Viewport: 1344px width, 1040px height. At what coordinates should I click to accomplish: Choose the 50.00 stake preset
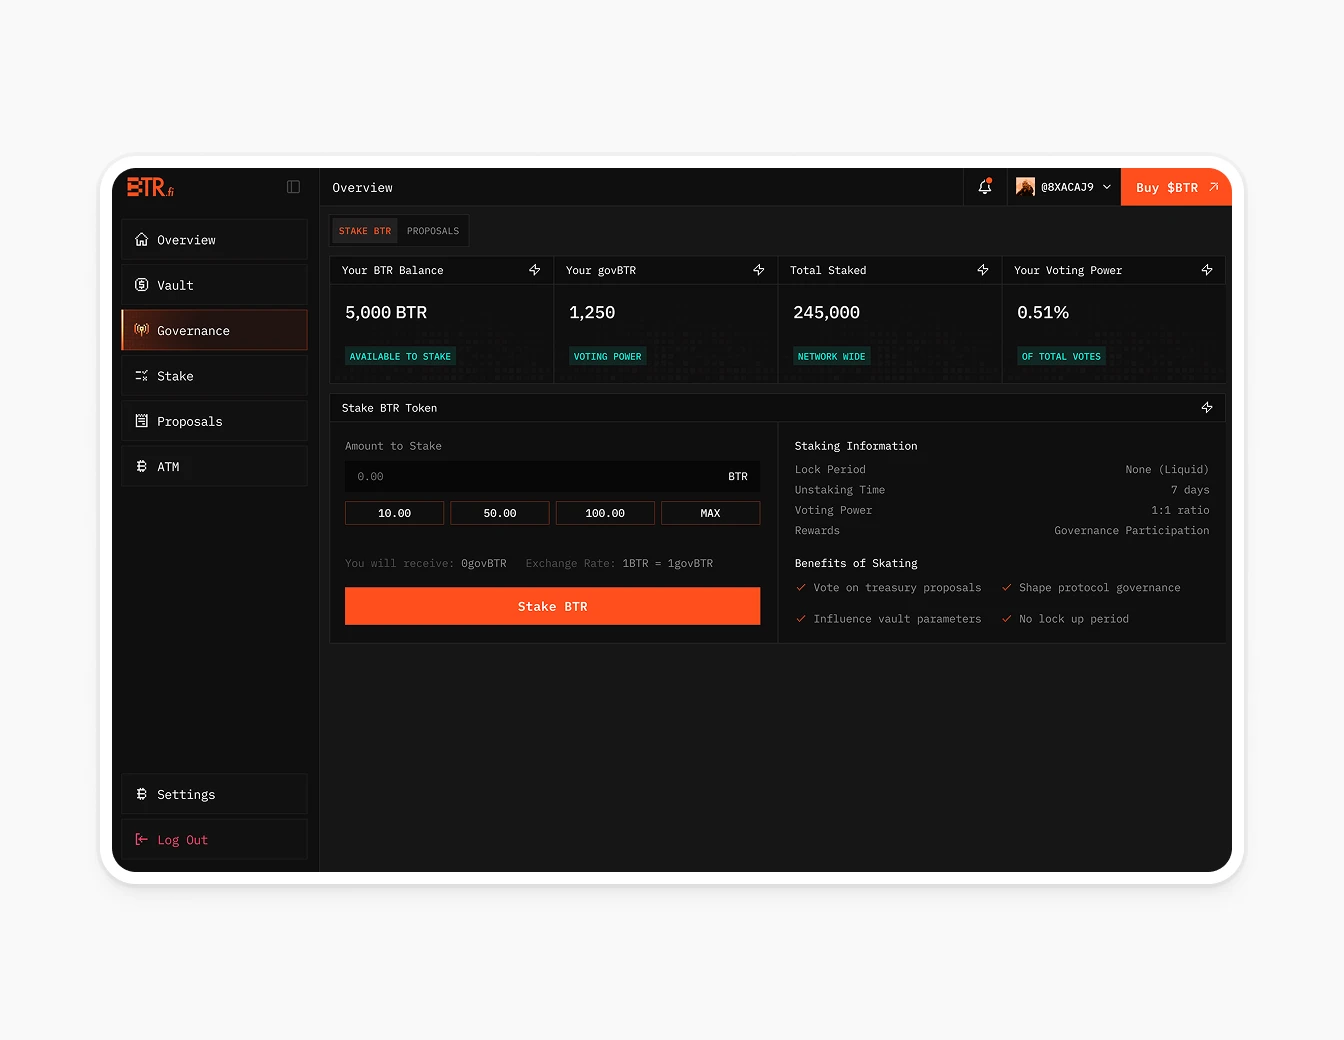(x=499, y=512)
